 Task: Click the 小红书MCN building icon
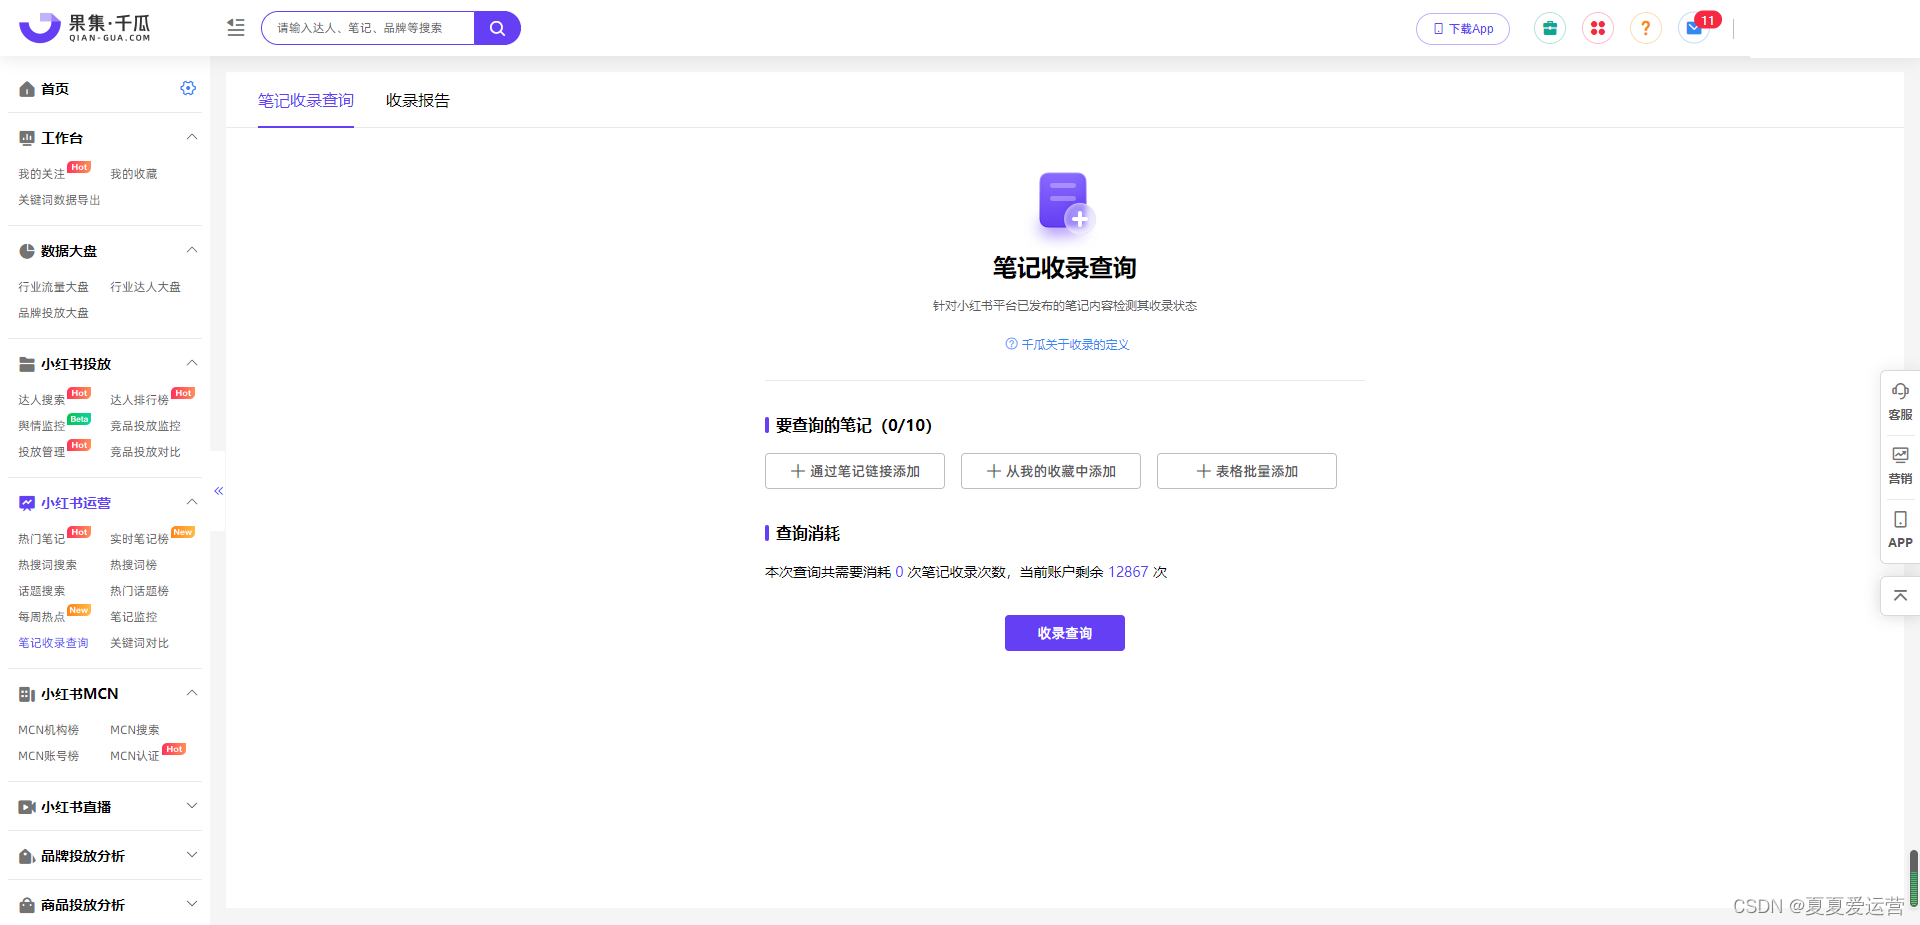[x=27, y=694]
